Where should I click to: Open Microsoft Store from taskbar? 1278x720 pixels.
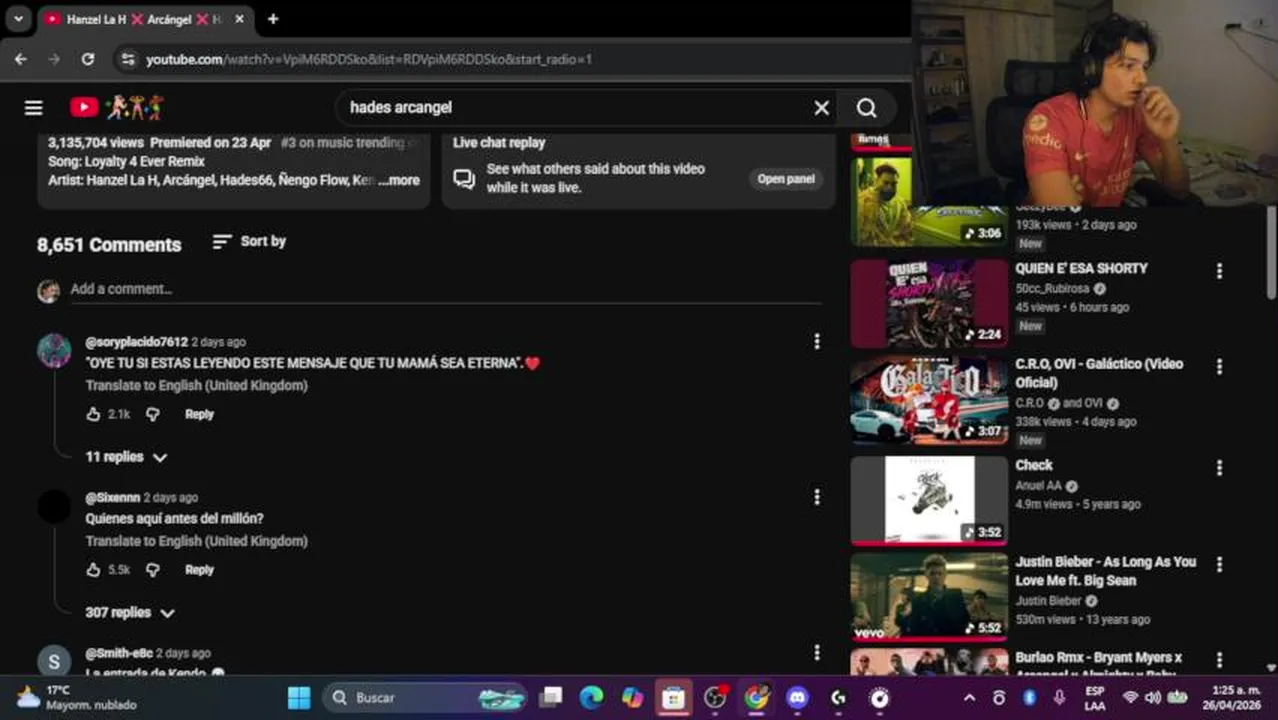(674, 697)
